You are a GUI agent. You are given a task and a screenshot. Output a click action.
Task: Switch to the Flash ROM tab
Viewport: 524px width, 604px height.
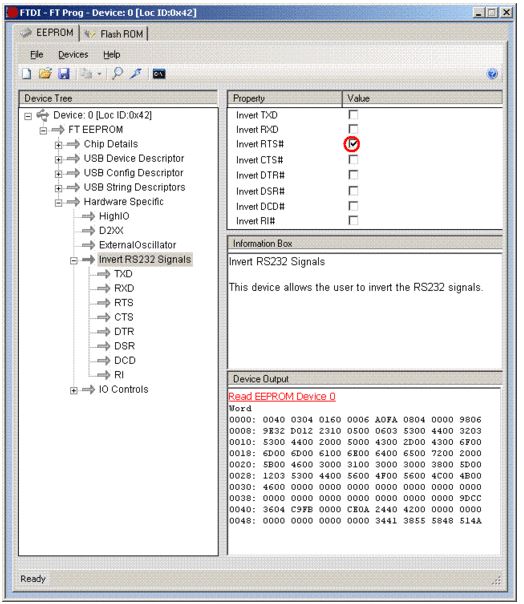coord(114,34)
